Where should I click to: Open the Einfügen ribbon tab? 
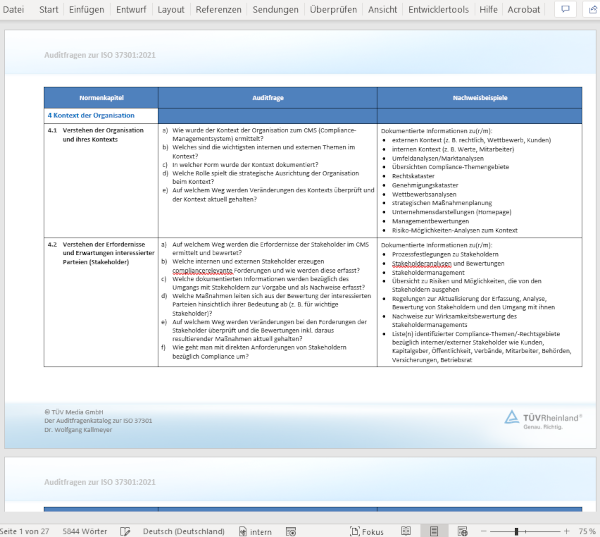click(x=87, y=10)
